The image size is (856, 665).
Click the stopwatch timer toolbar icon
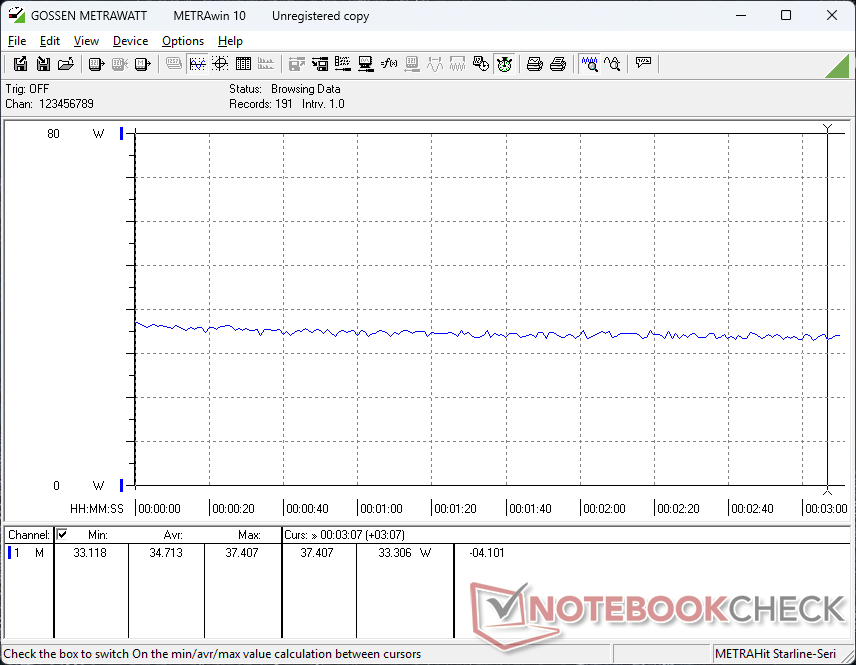click(504, 64)
